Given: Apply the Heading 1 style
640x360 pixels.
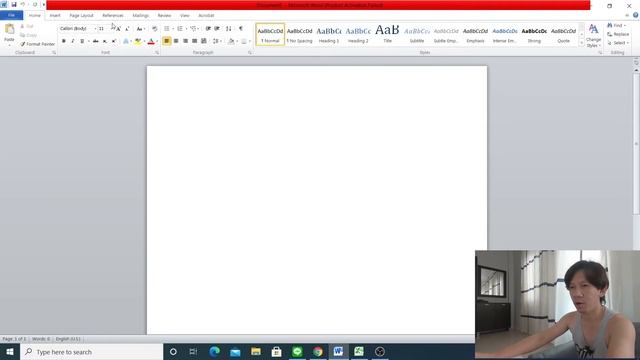Looking at the screenshot, I should pyautogui.click(x=329, y=34).
